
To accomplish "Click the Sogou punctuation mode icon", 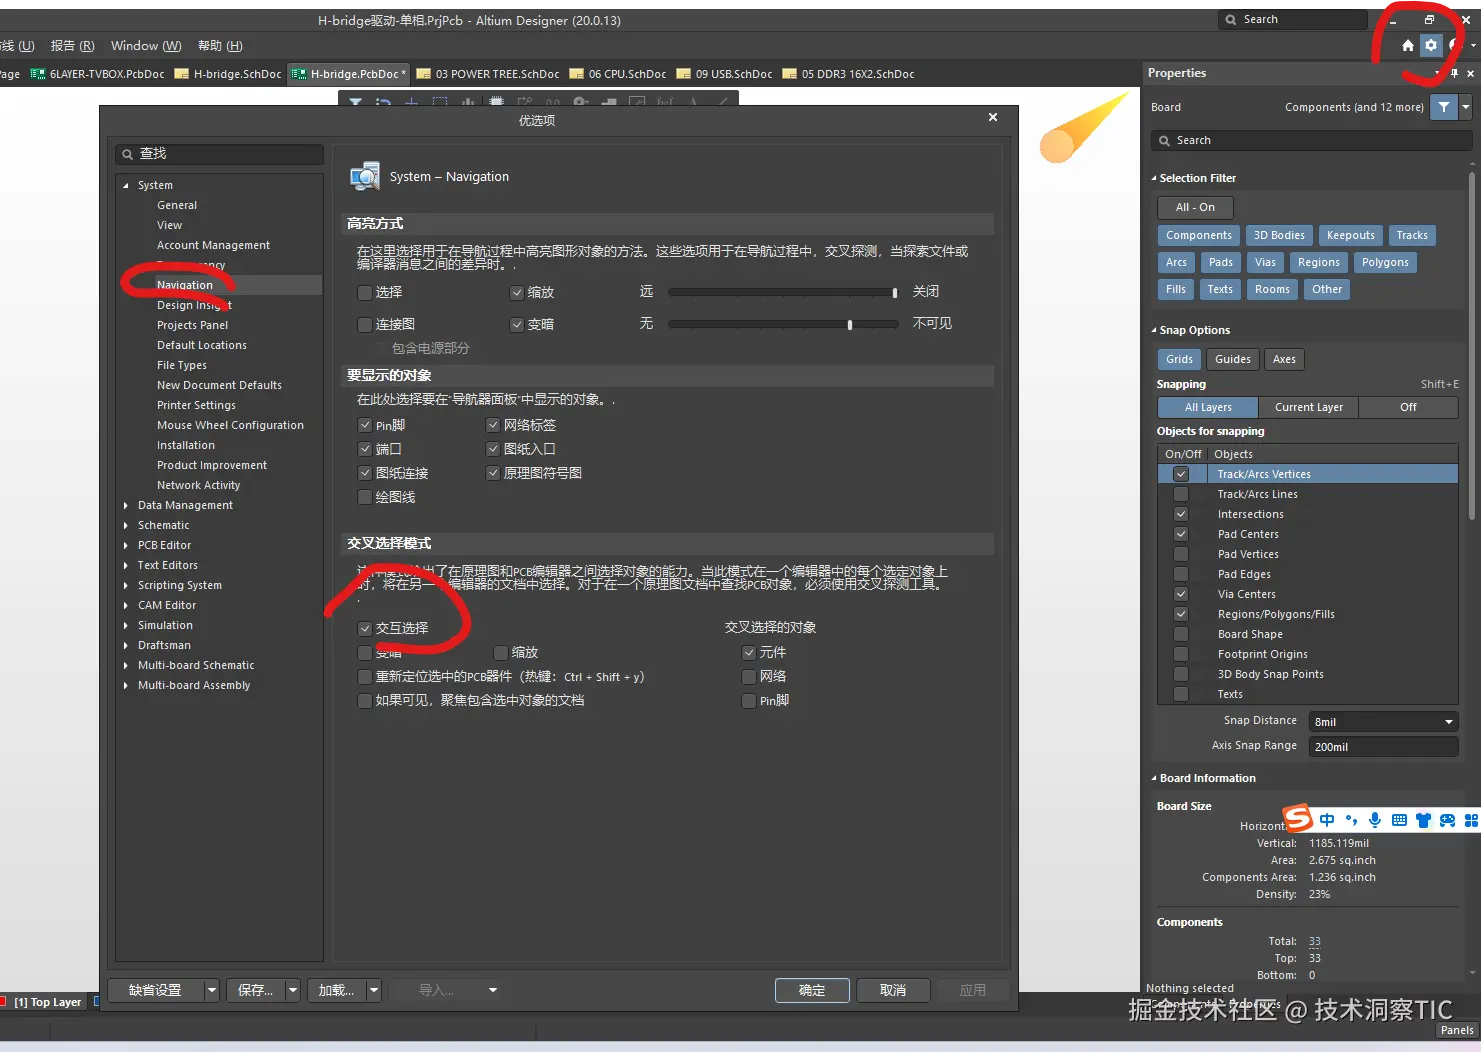I will point(1351,820).
